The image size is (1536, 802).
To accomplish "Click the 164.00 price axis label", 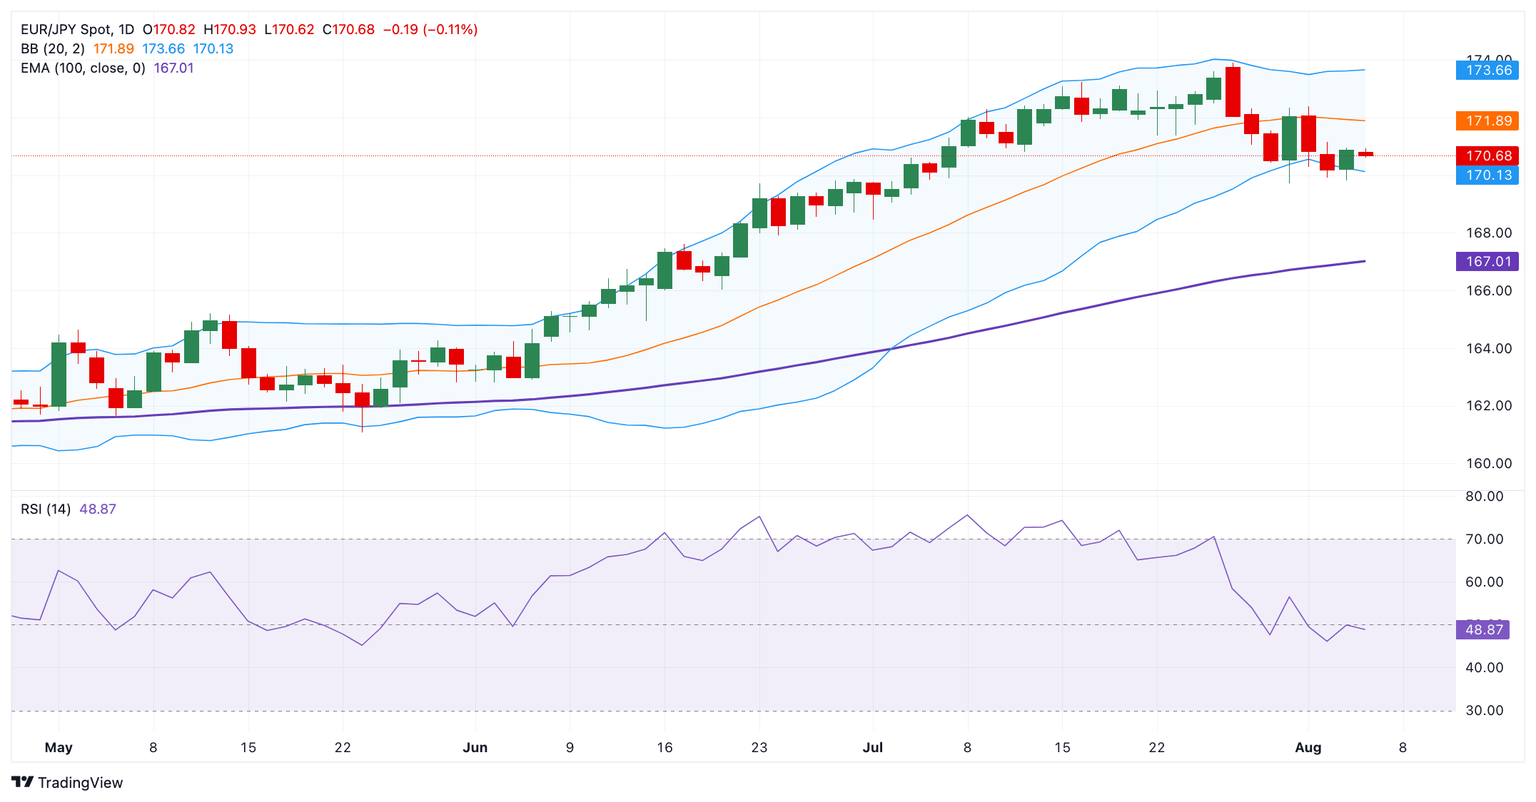I will (x=1484, y=349).
